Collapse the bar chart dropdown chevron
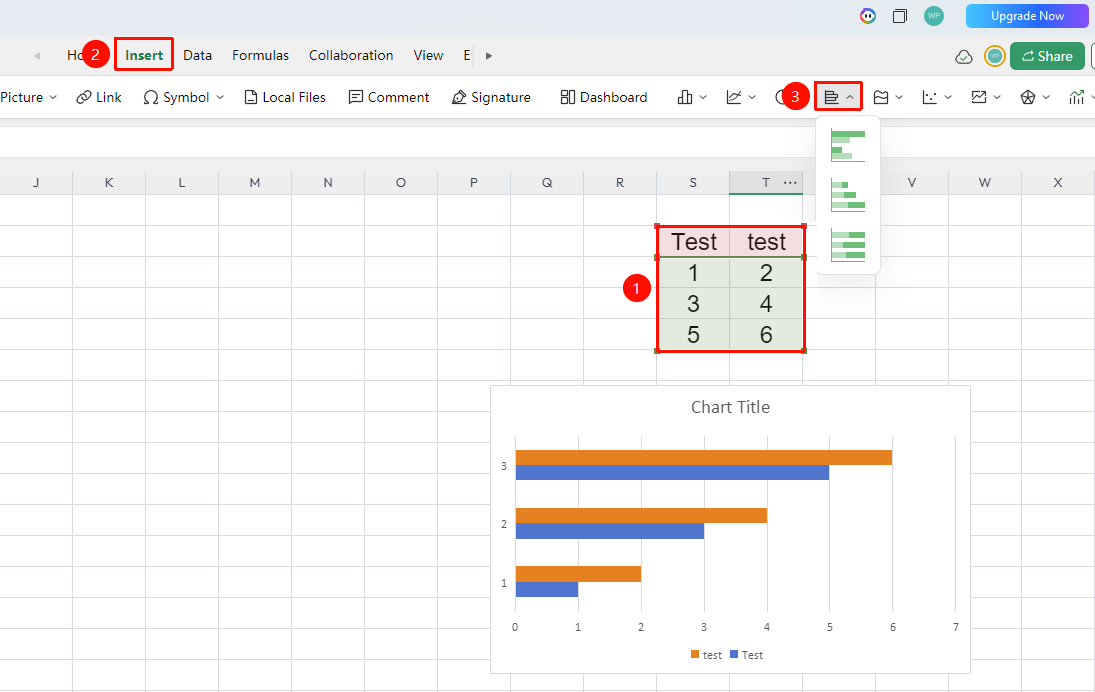Viewport: 1095px width, 692px height. pyautogui.click(x=850, y=97)
